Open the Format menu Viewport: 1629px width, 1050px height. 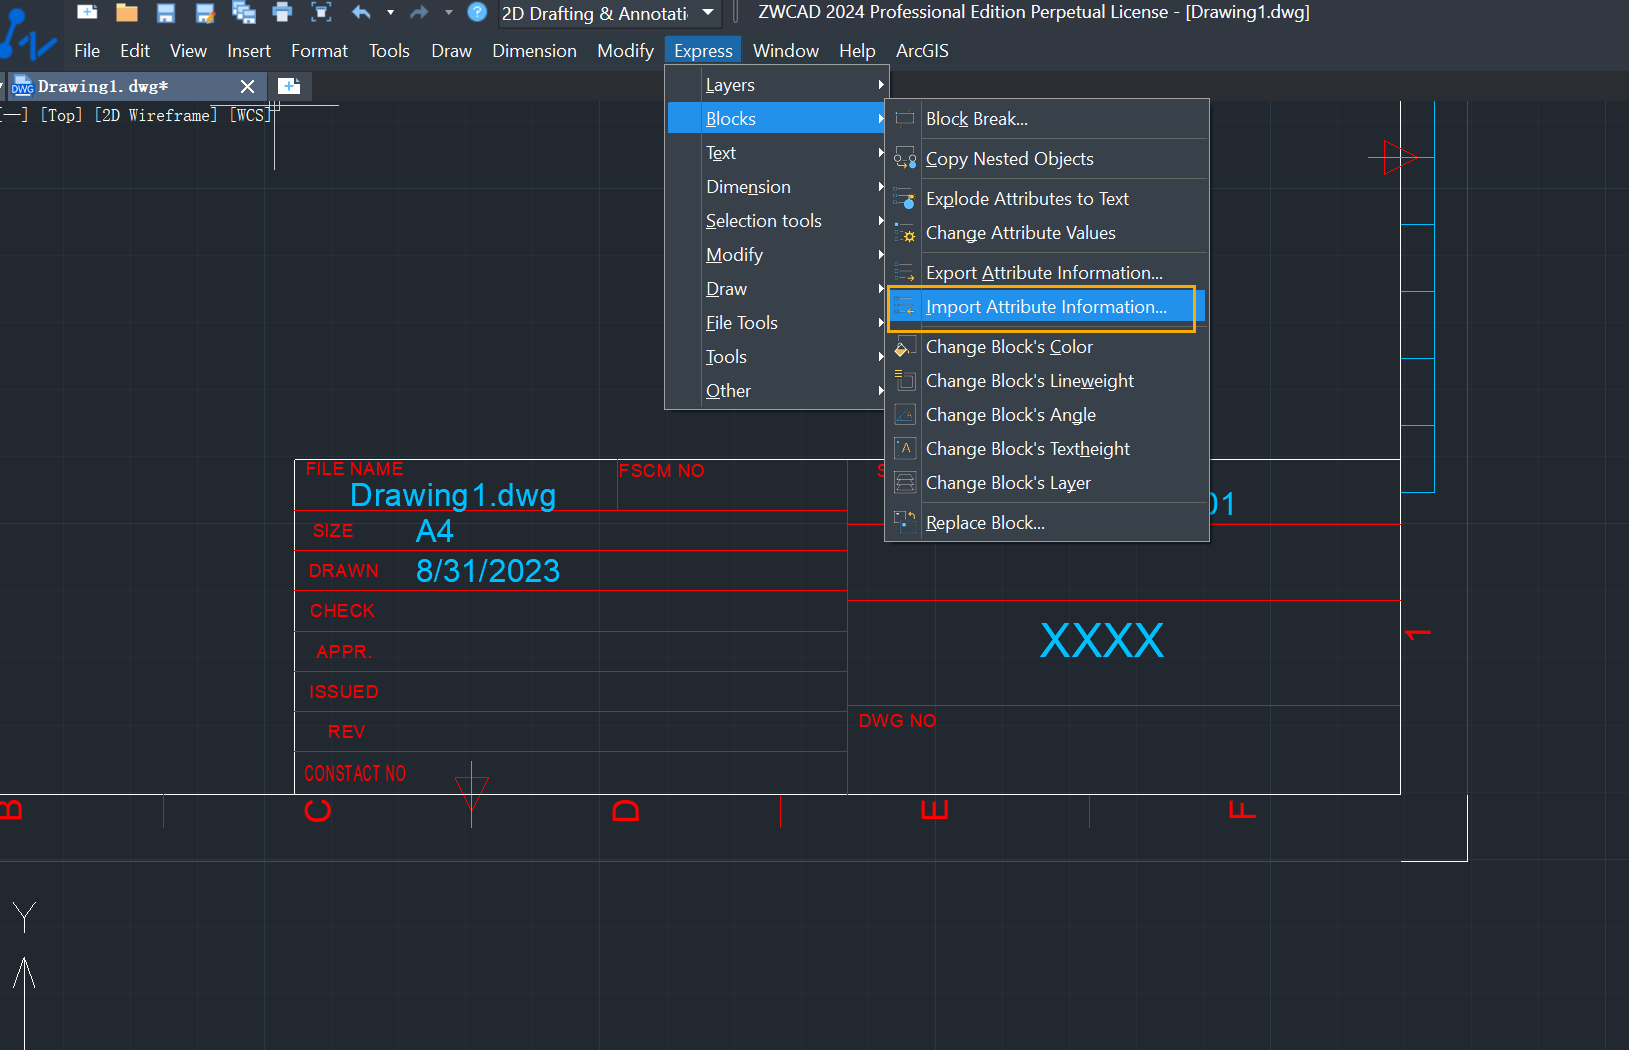coord(320,51)
